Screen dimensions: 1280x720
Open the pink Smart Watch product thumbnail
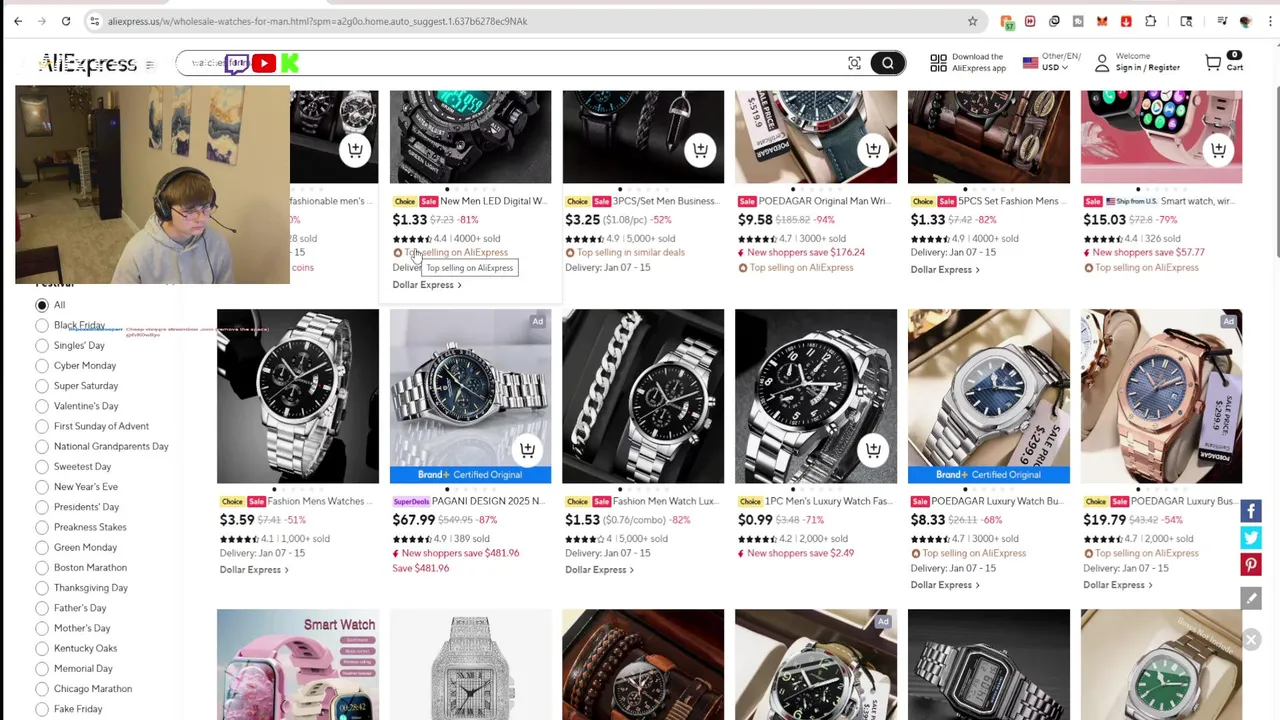(x=298, y=664)
